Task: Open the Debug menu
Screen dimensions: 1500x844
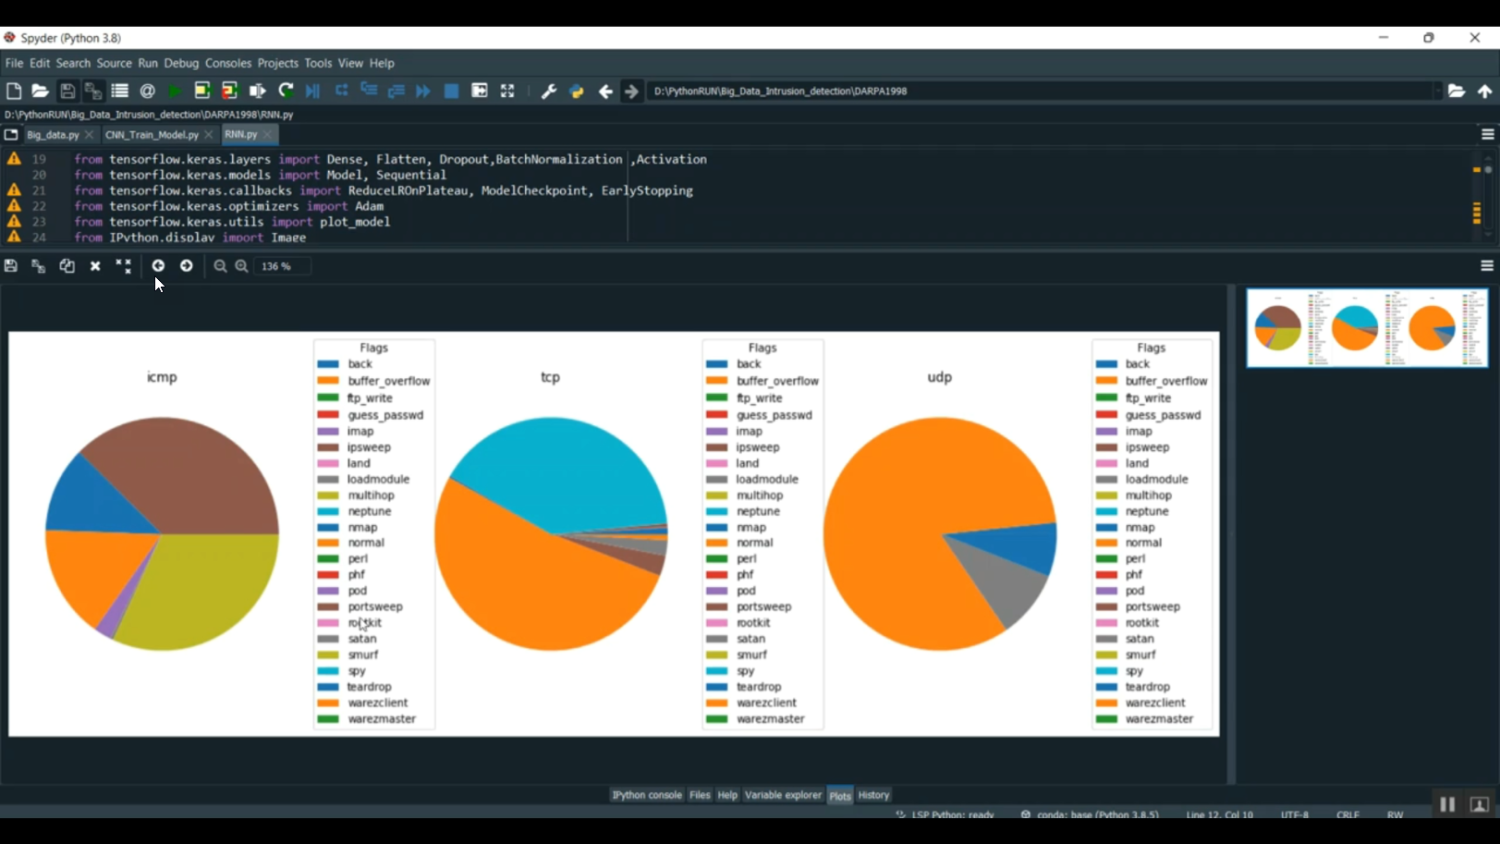Action: (x=181, y=63)
